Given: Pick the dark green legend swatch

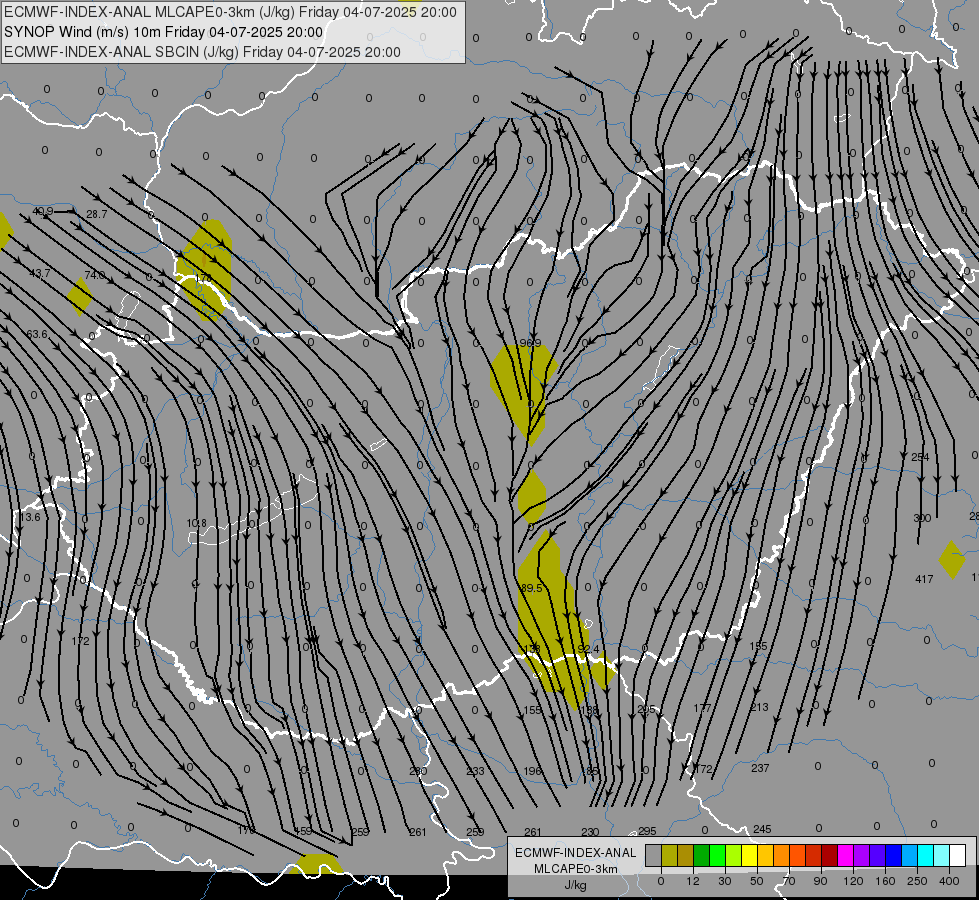Looking at the screenshot, I should click(701, 855).
